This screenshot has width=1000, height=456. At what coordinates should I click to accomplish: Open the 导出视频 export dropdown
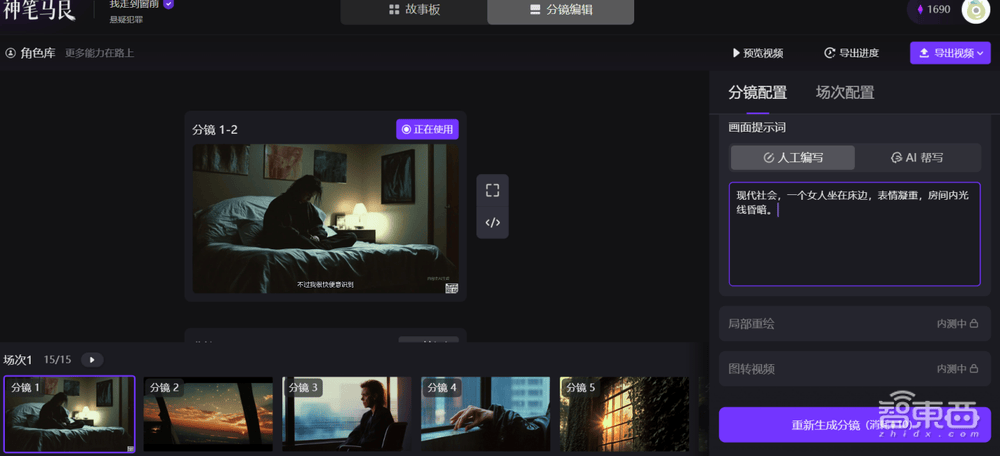(x=950, y=53)
